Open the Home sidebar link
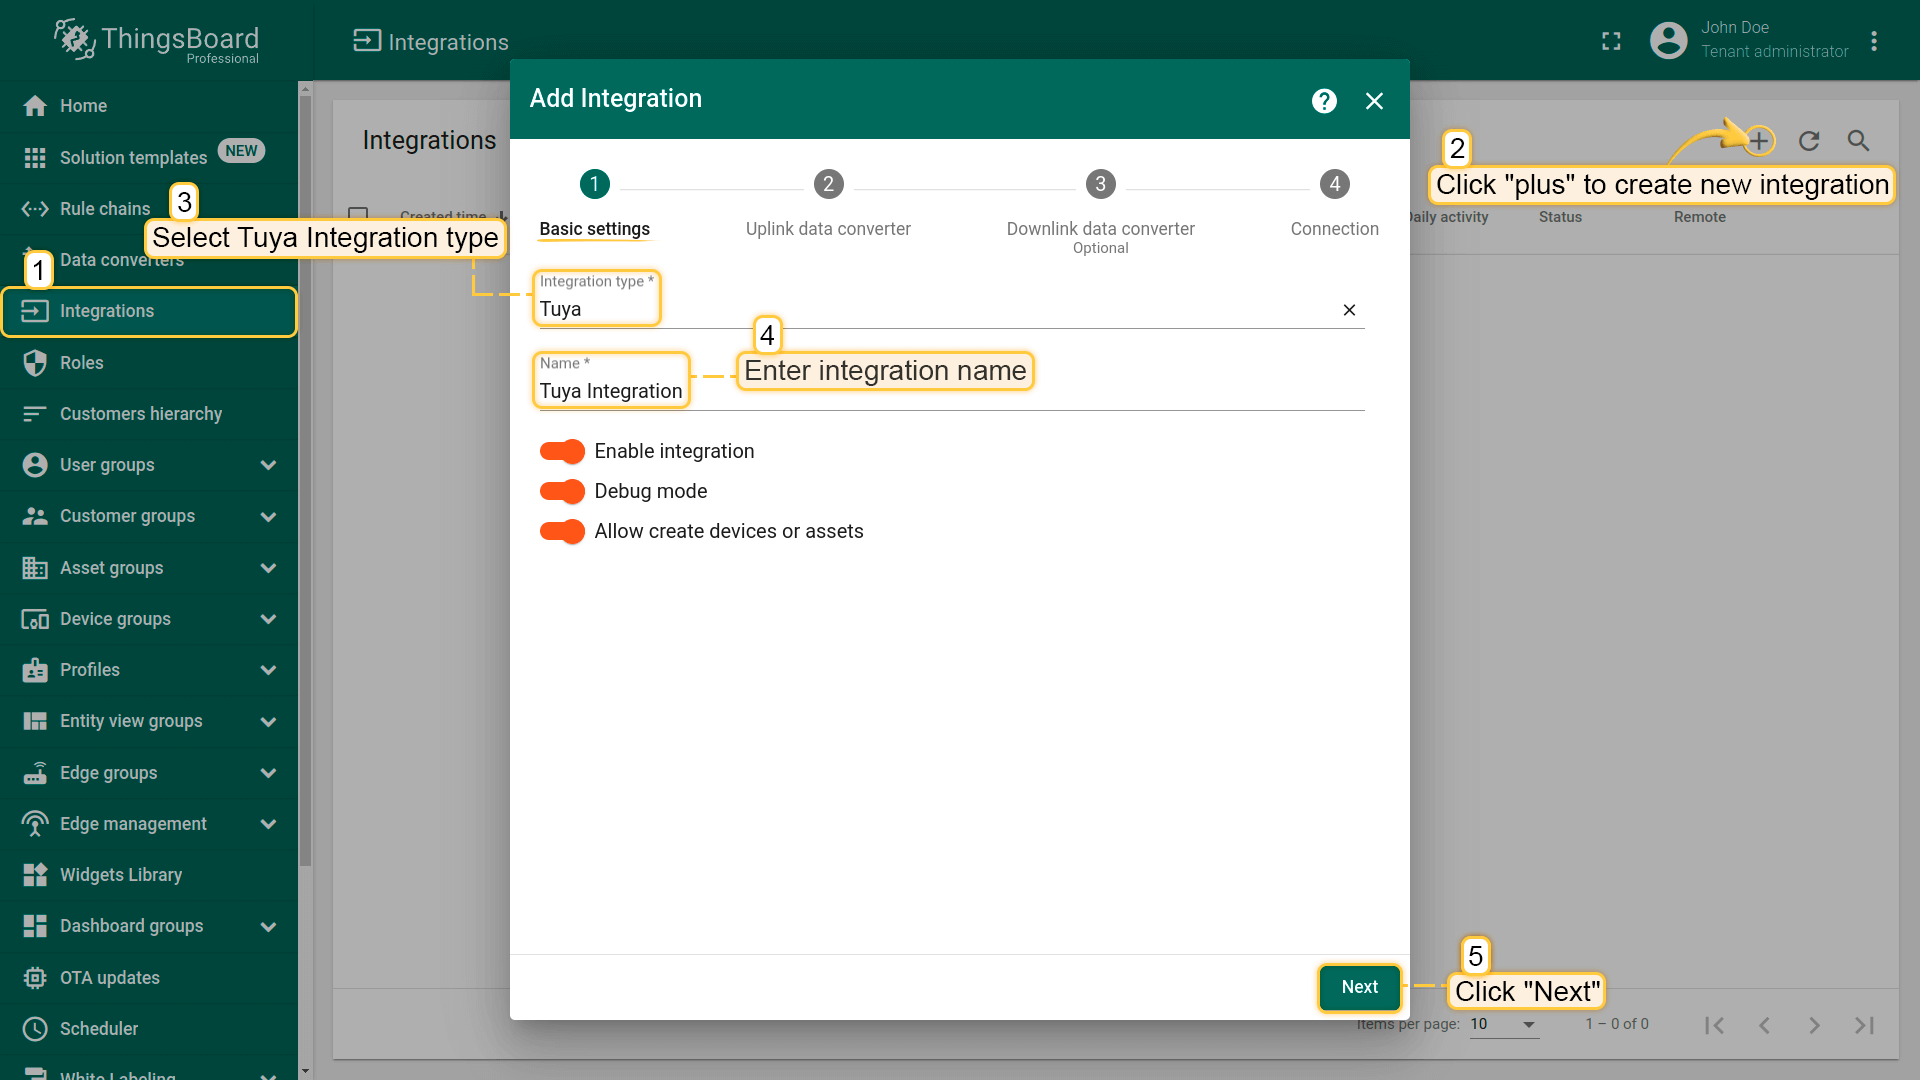 coord(83,106)
